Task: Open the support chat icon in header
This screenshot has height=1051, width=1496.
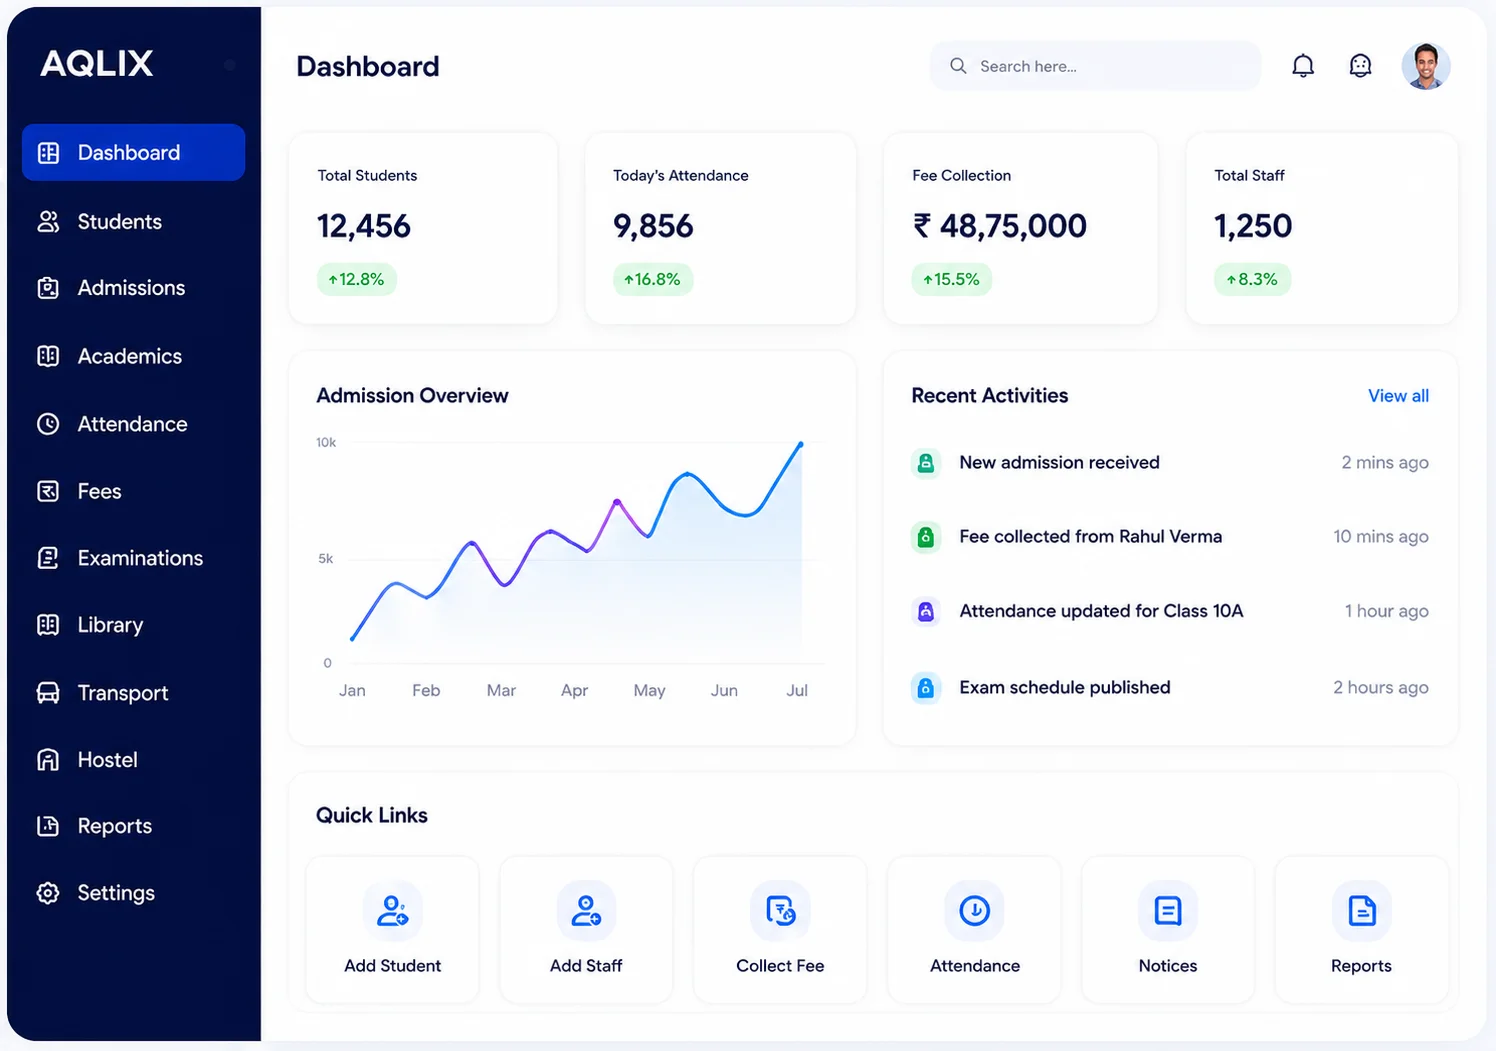Action: 1360,66
